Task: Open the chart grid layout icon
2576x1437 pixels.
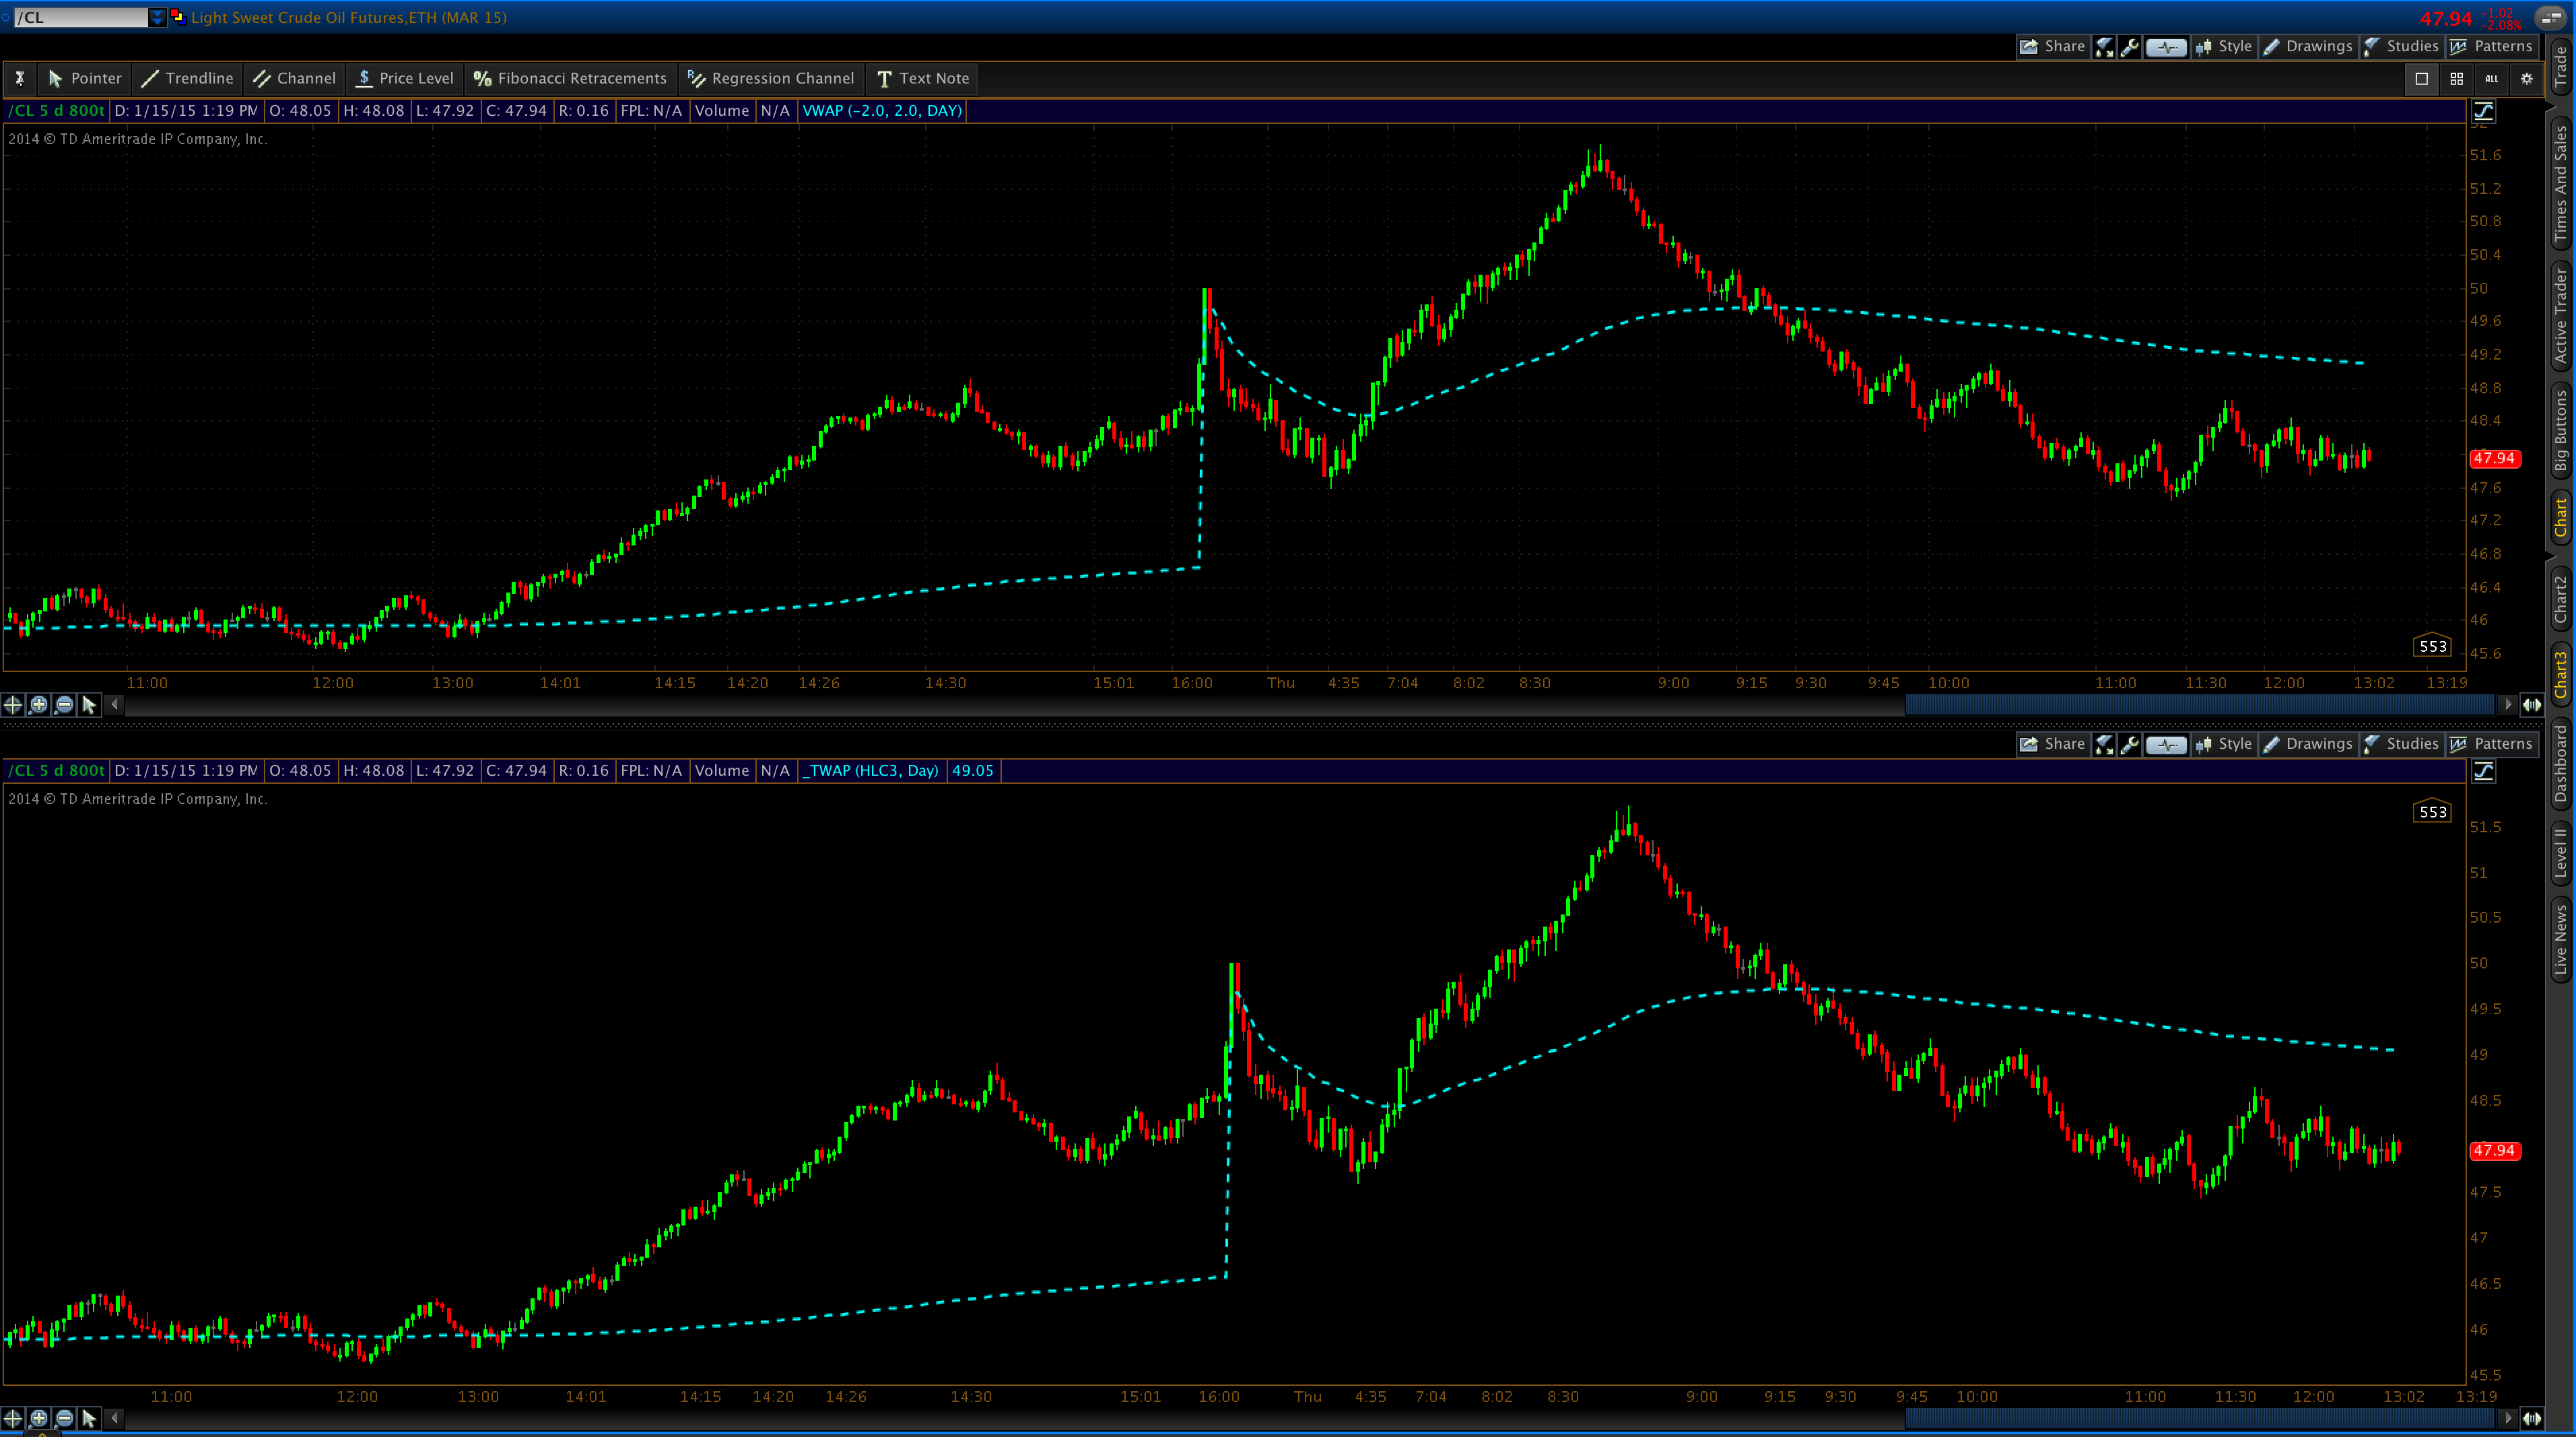Action: pos(2456,78)
